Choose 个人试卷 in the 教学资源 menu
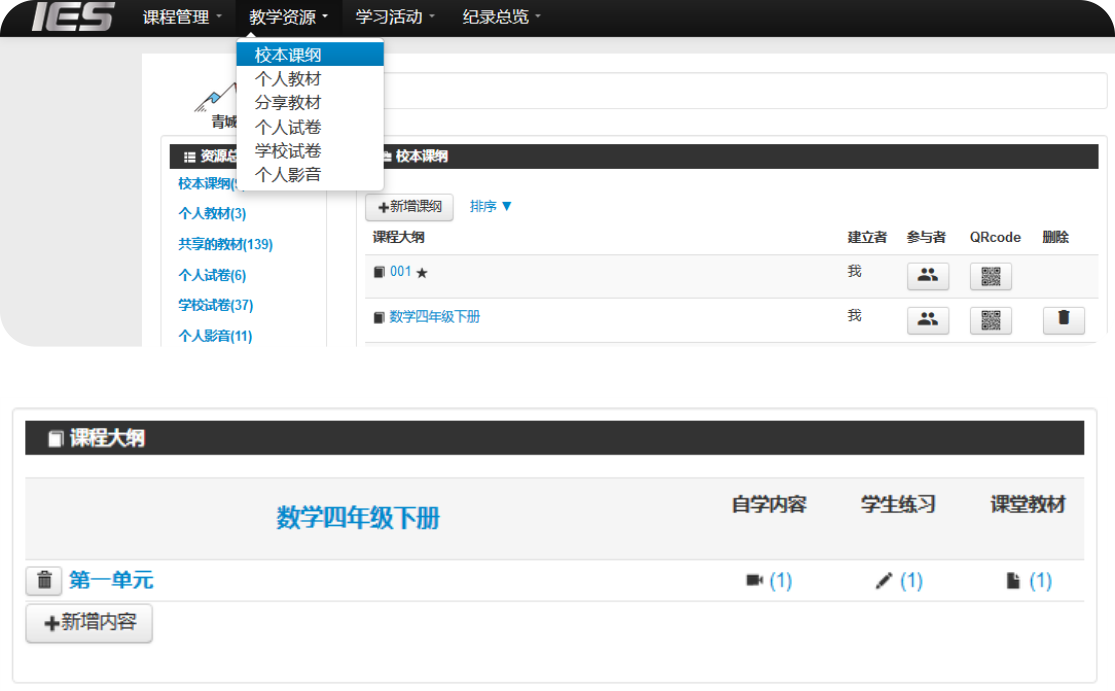 coord(288,127)
